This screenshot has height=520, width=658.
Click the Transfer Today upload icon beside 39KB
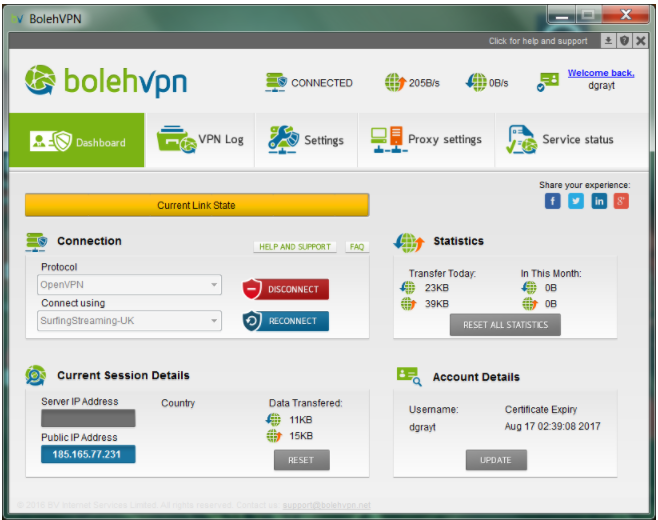408,303
